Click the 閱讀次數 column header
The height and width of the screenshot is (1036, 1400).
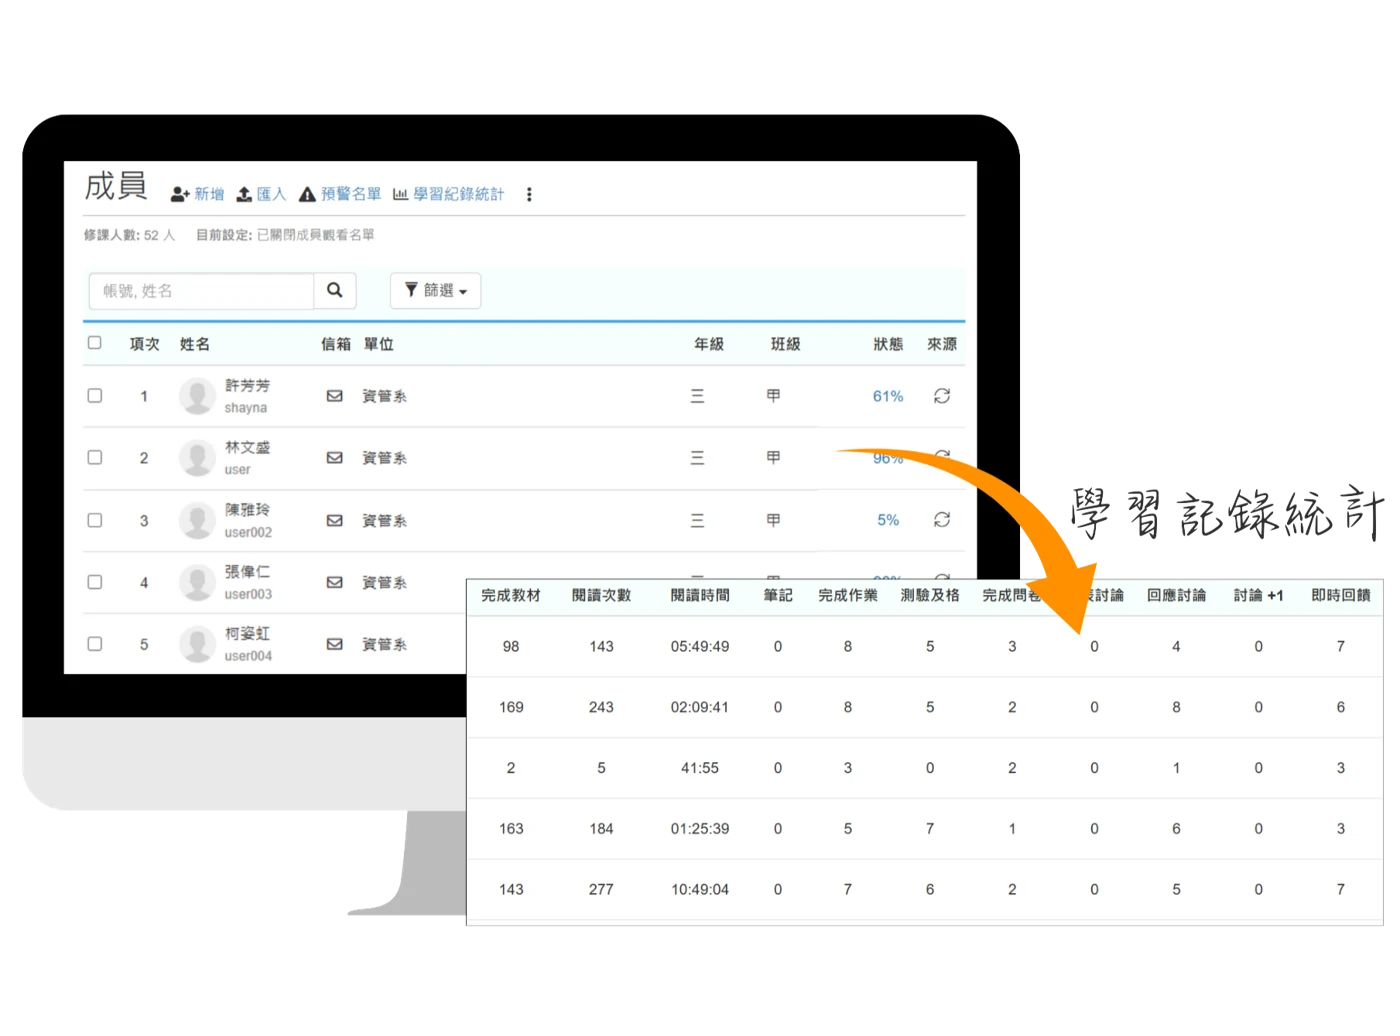(x=601, y=595)
